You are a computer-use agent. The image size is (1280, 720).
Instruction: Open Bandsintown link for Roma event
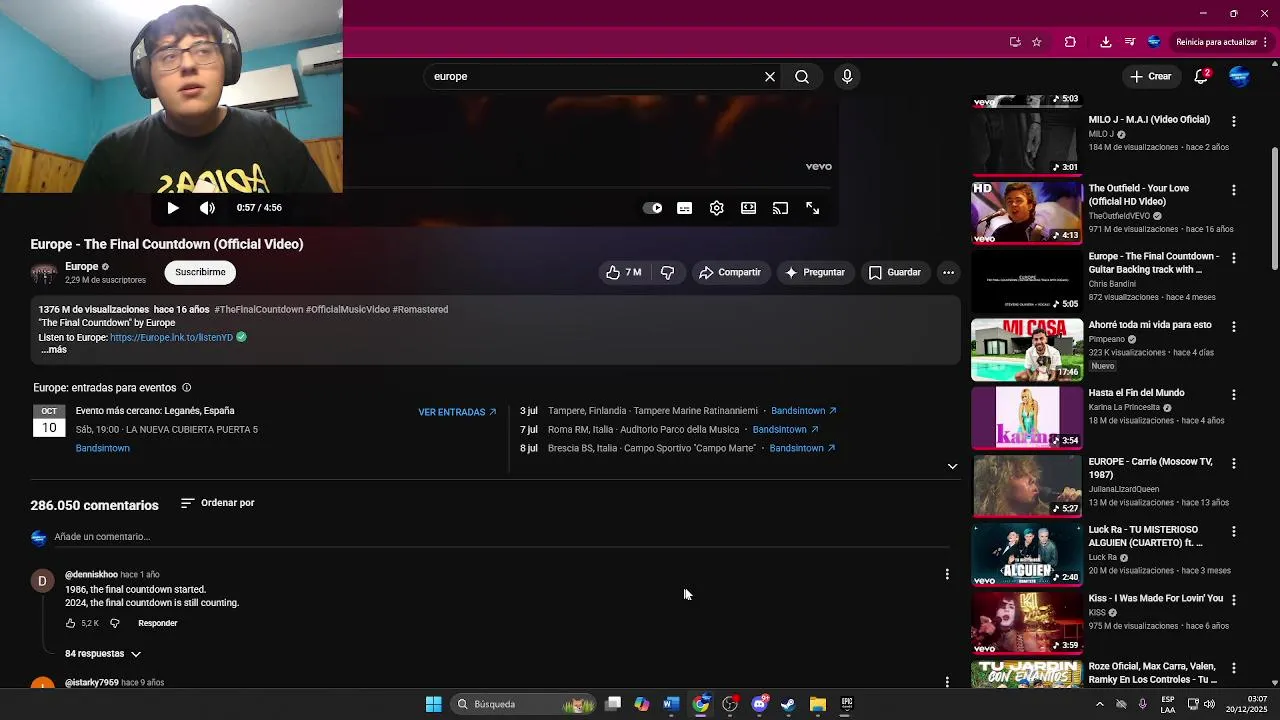785,430
